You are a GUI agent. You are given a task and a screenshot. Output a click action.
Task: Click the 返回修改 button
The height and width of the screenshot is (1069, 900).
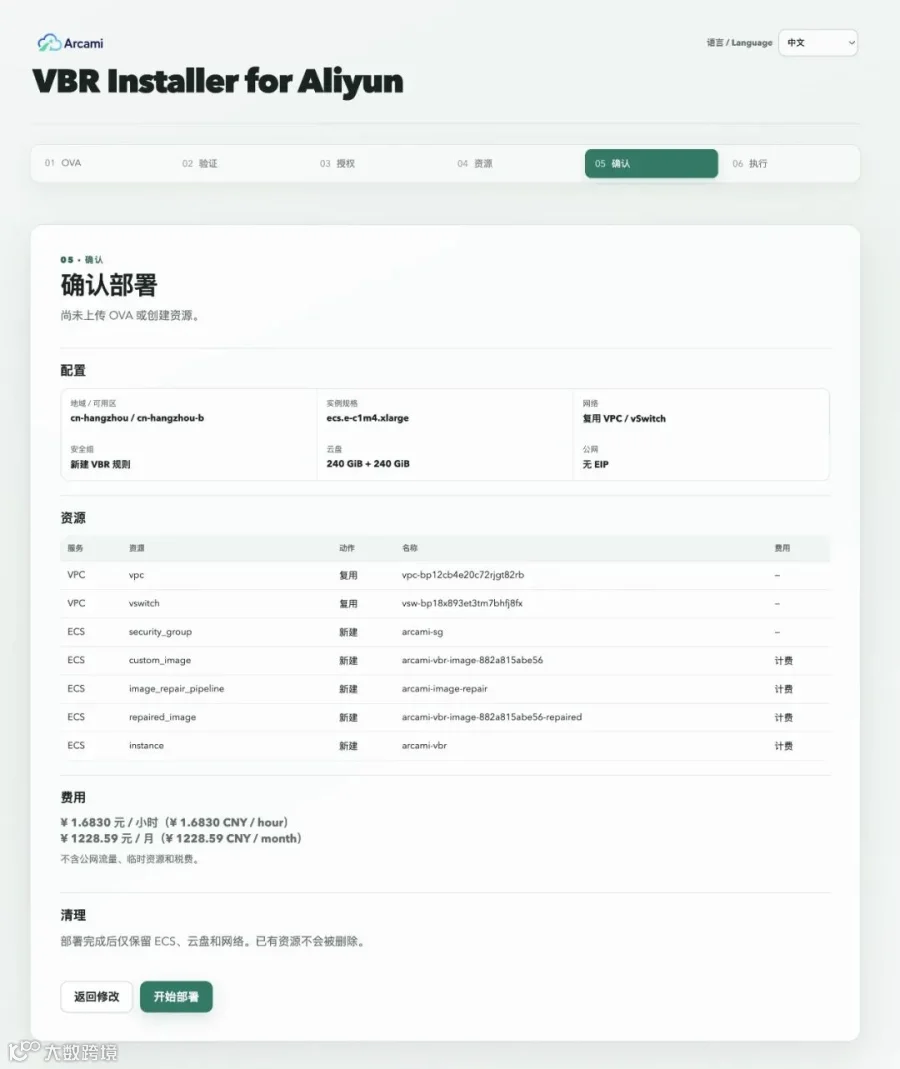[96, 997]
